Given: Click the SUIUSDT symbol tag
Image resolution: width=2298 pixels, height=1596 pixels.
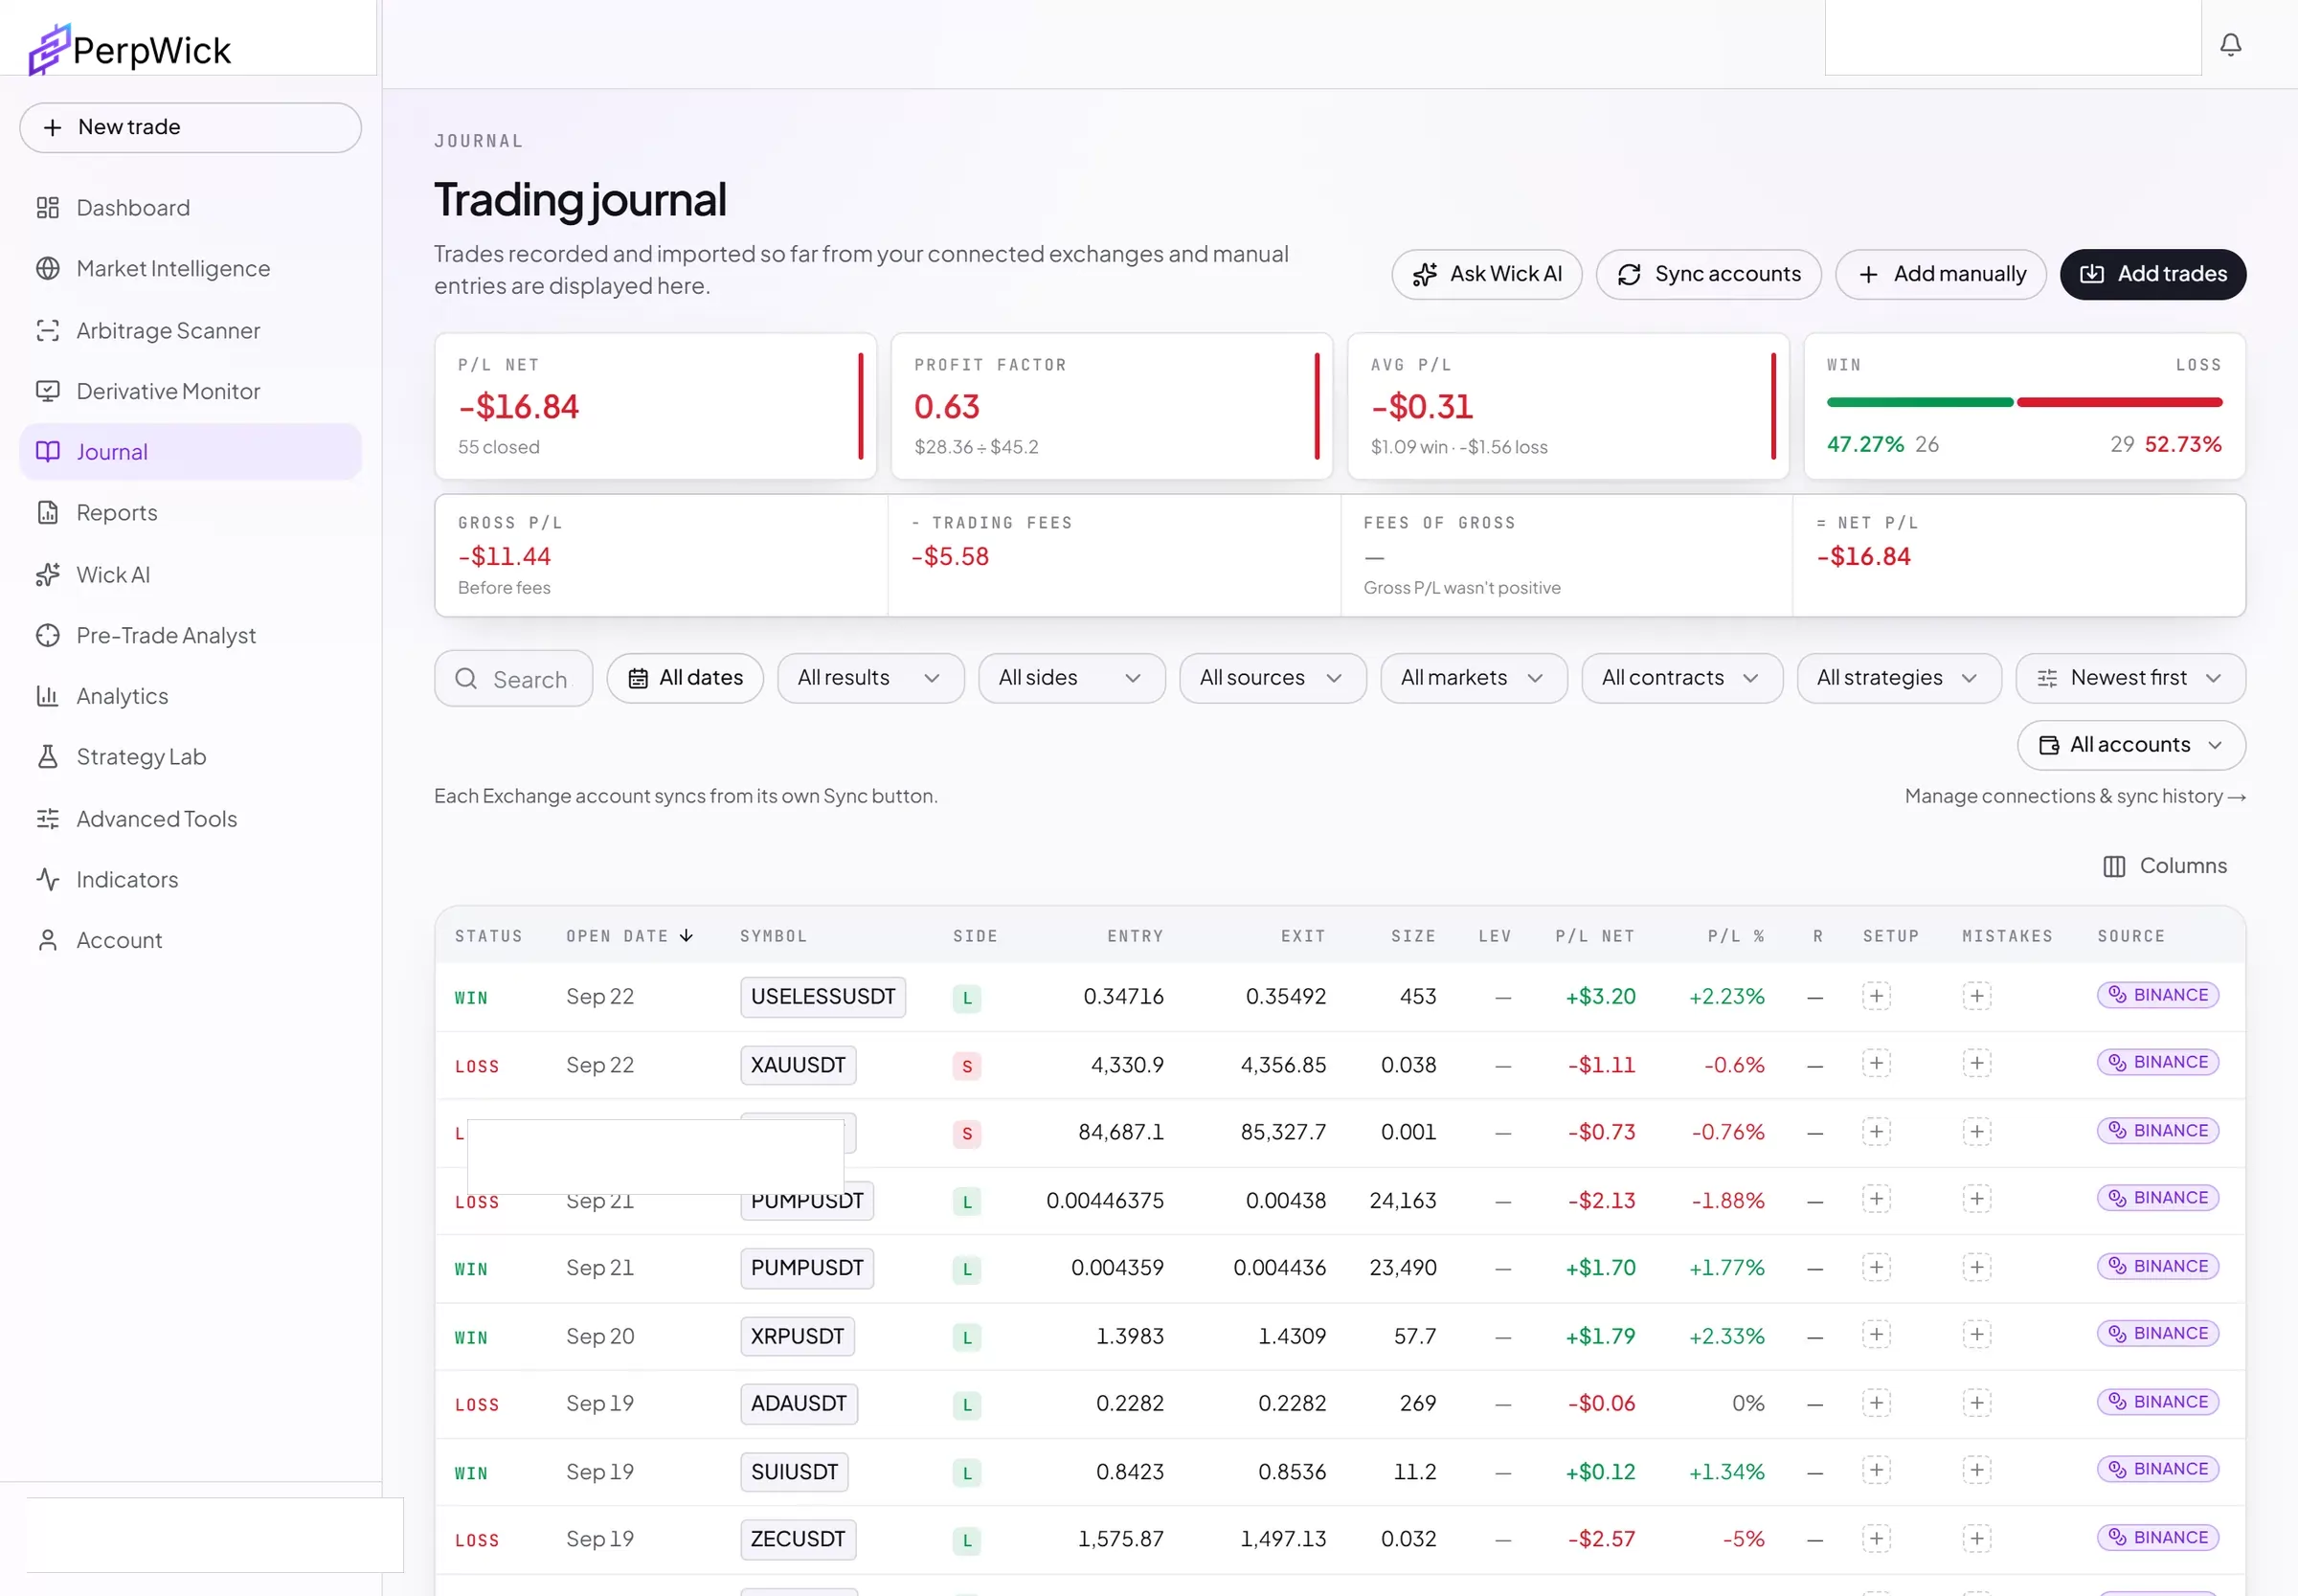Looking at the screenshot, I should [794, 1471].
